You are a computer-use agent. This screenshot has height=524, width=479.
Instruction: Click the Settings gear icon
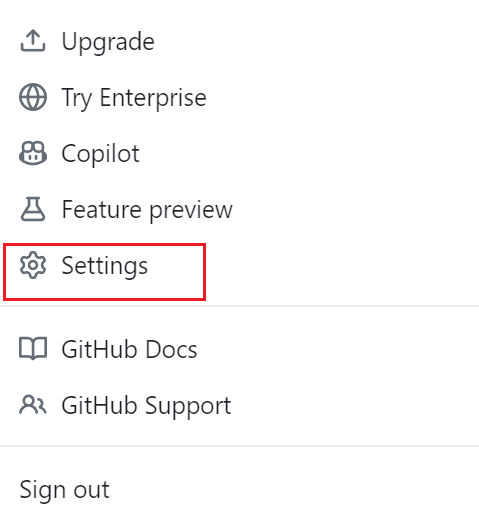point(33,265)
